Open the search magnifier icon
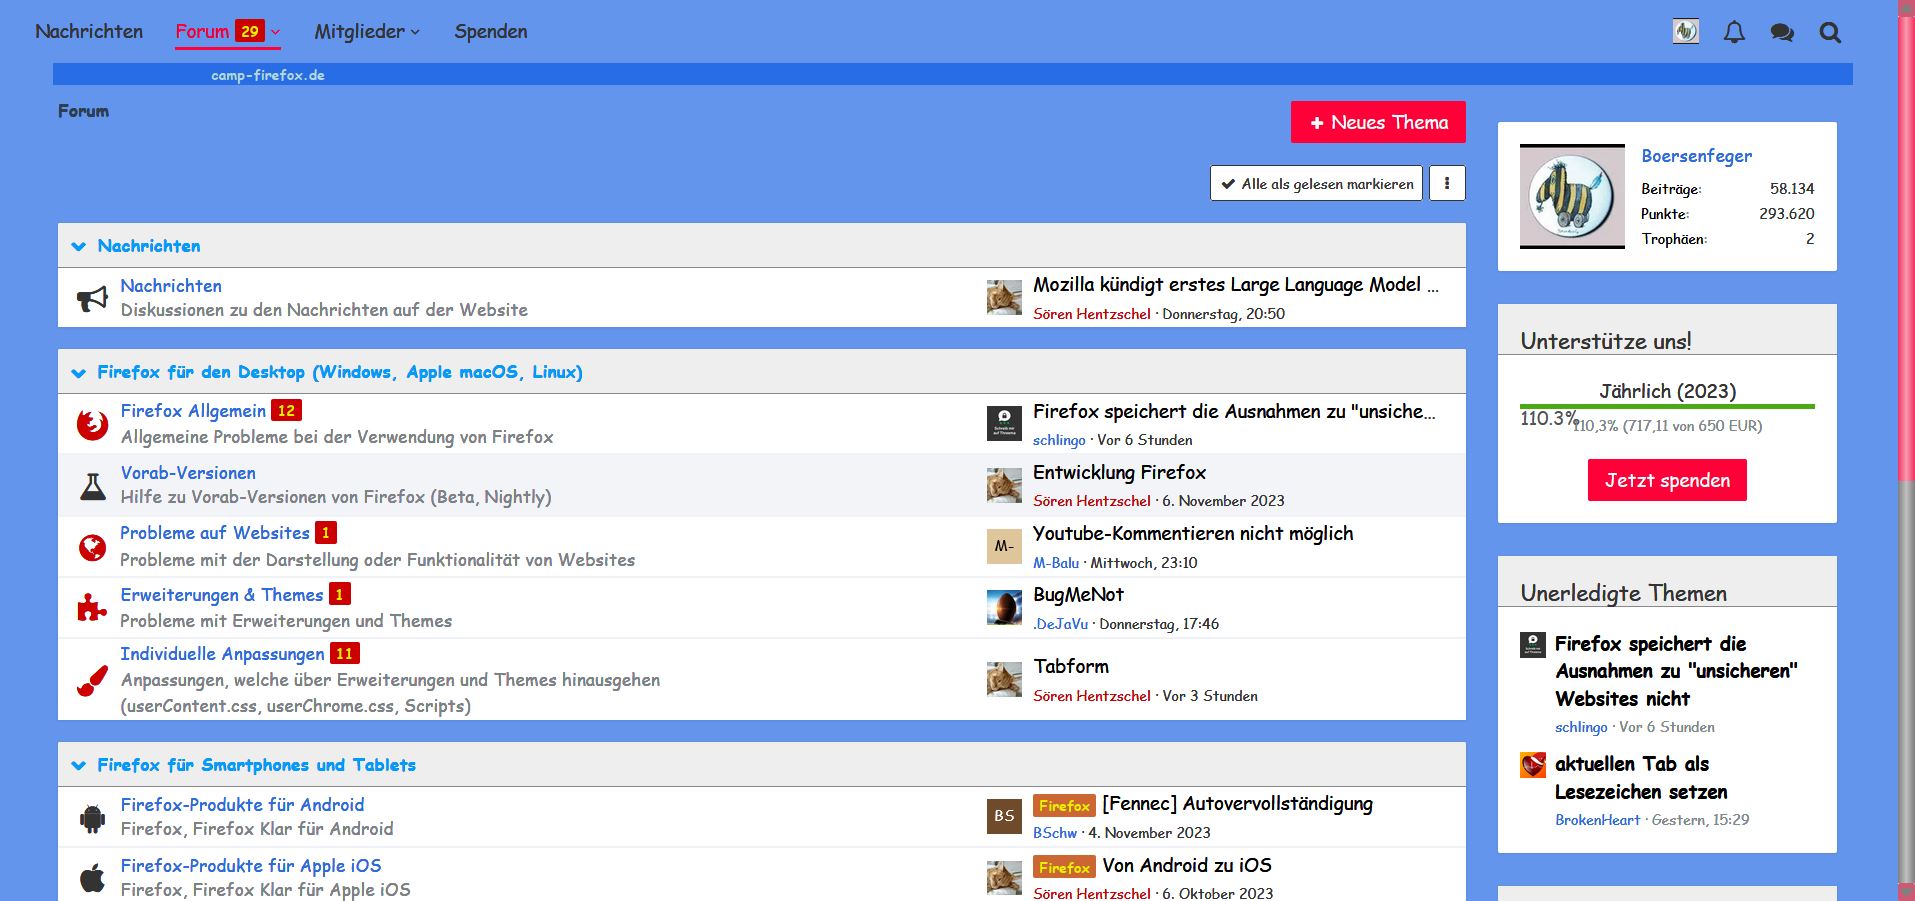Screen dimensions: 1915x901 [x=1830, y=32]
